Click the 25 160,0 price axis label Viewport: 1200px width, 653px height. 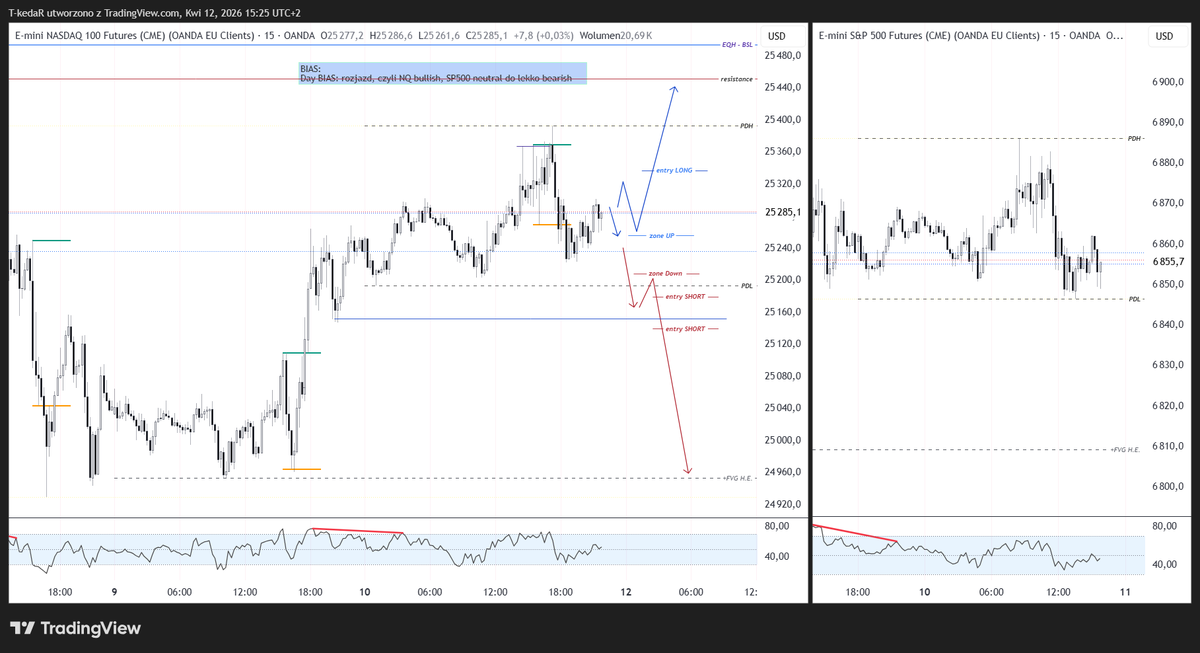click(784, 312)
